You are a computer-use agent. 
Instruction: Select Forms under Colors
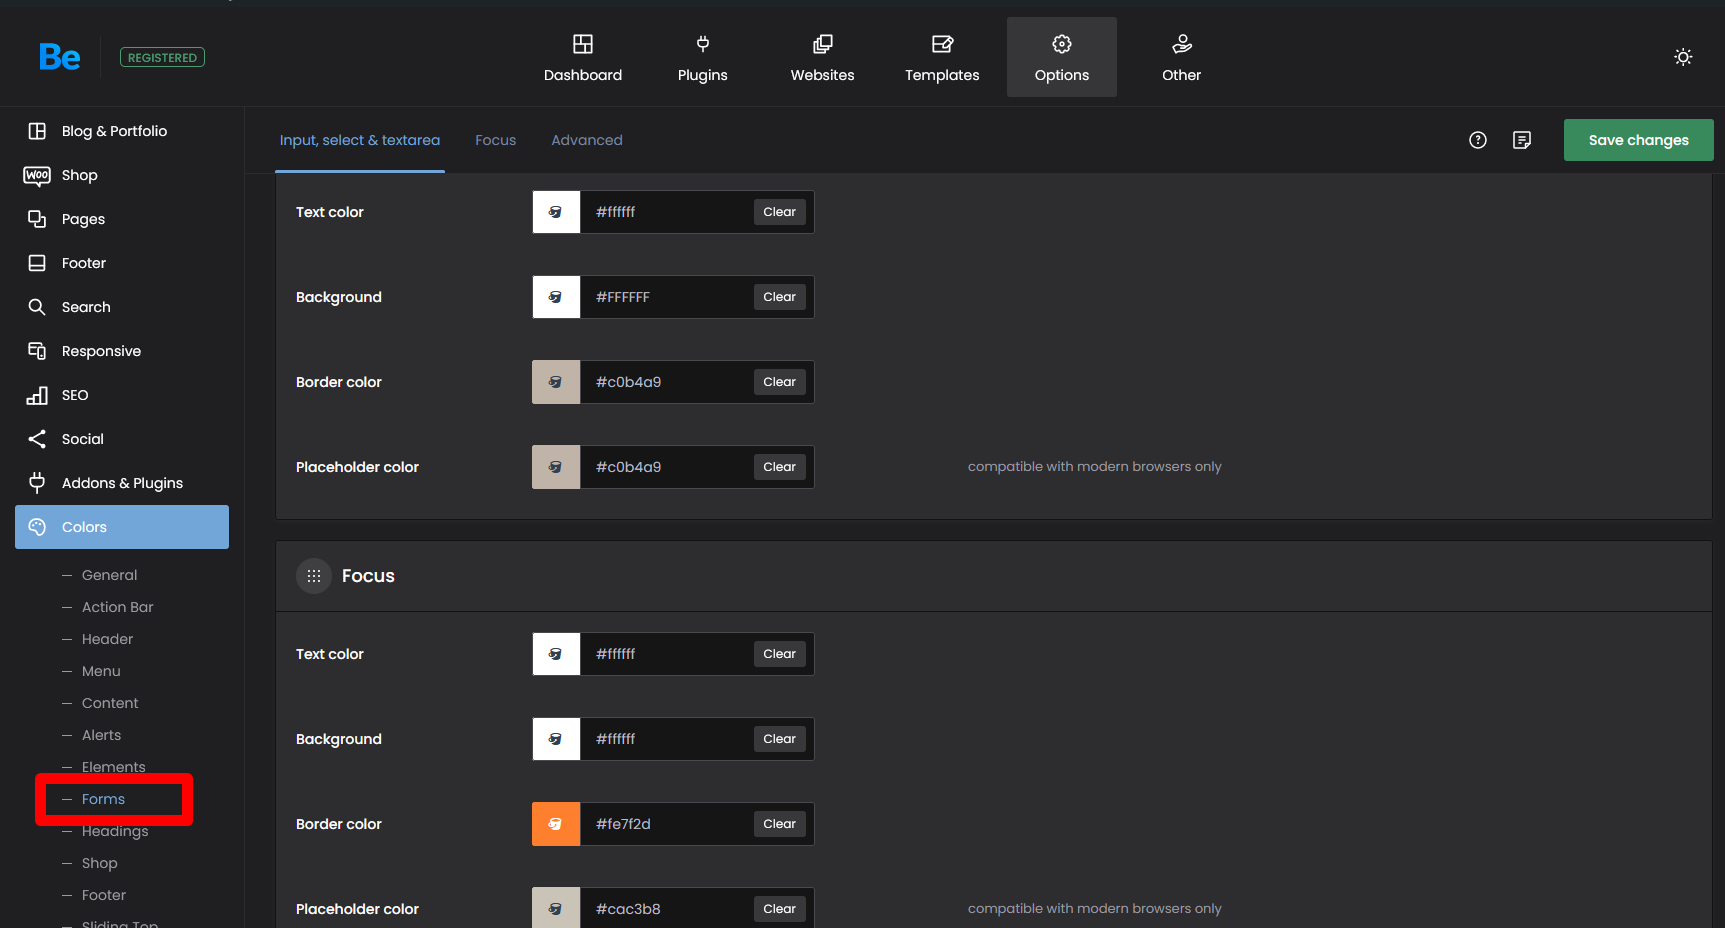coord(103,799)
